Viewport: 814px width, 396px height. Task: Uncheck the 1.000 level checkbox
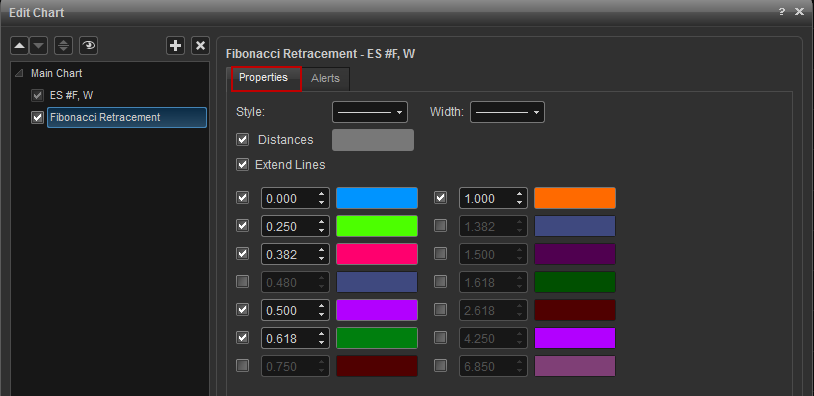440,198
